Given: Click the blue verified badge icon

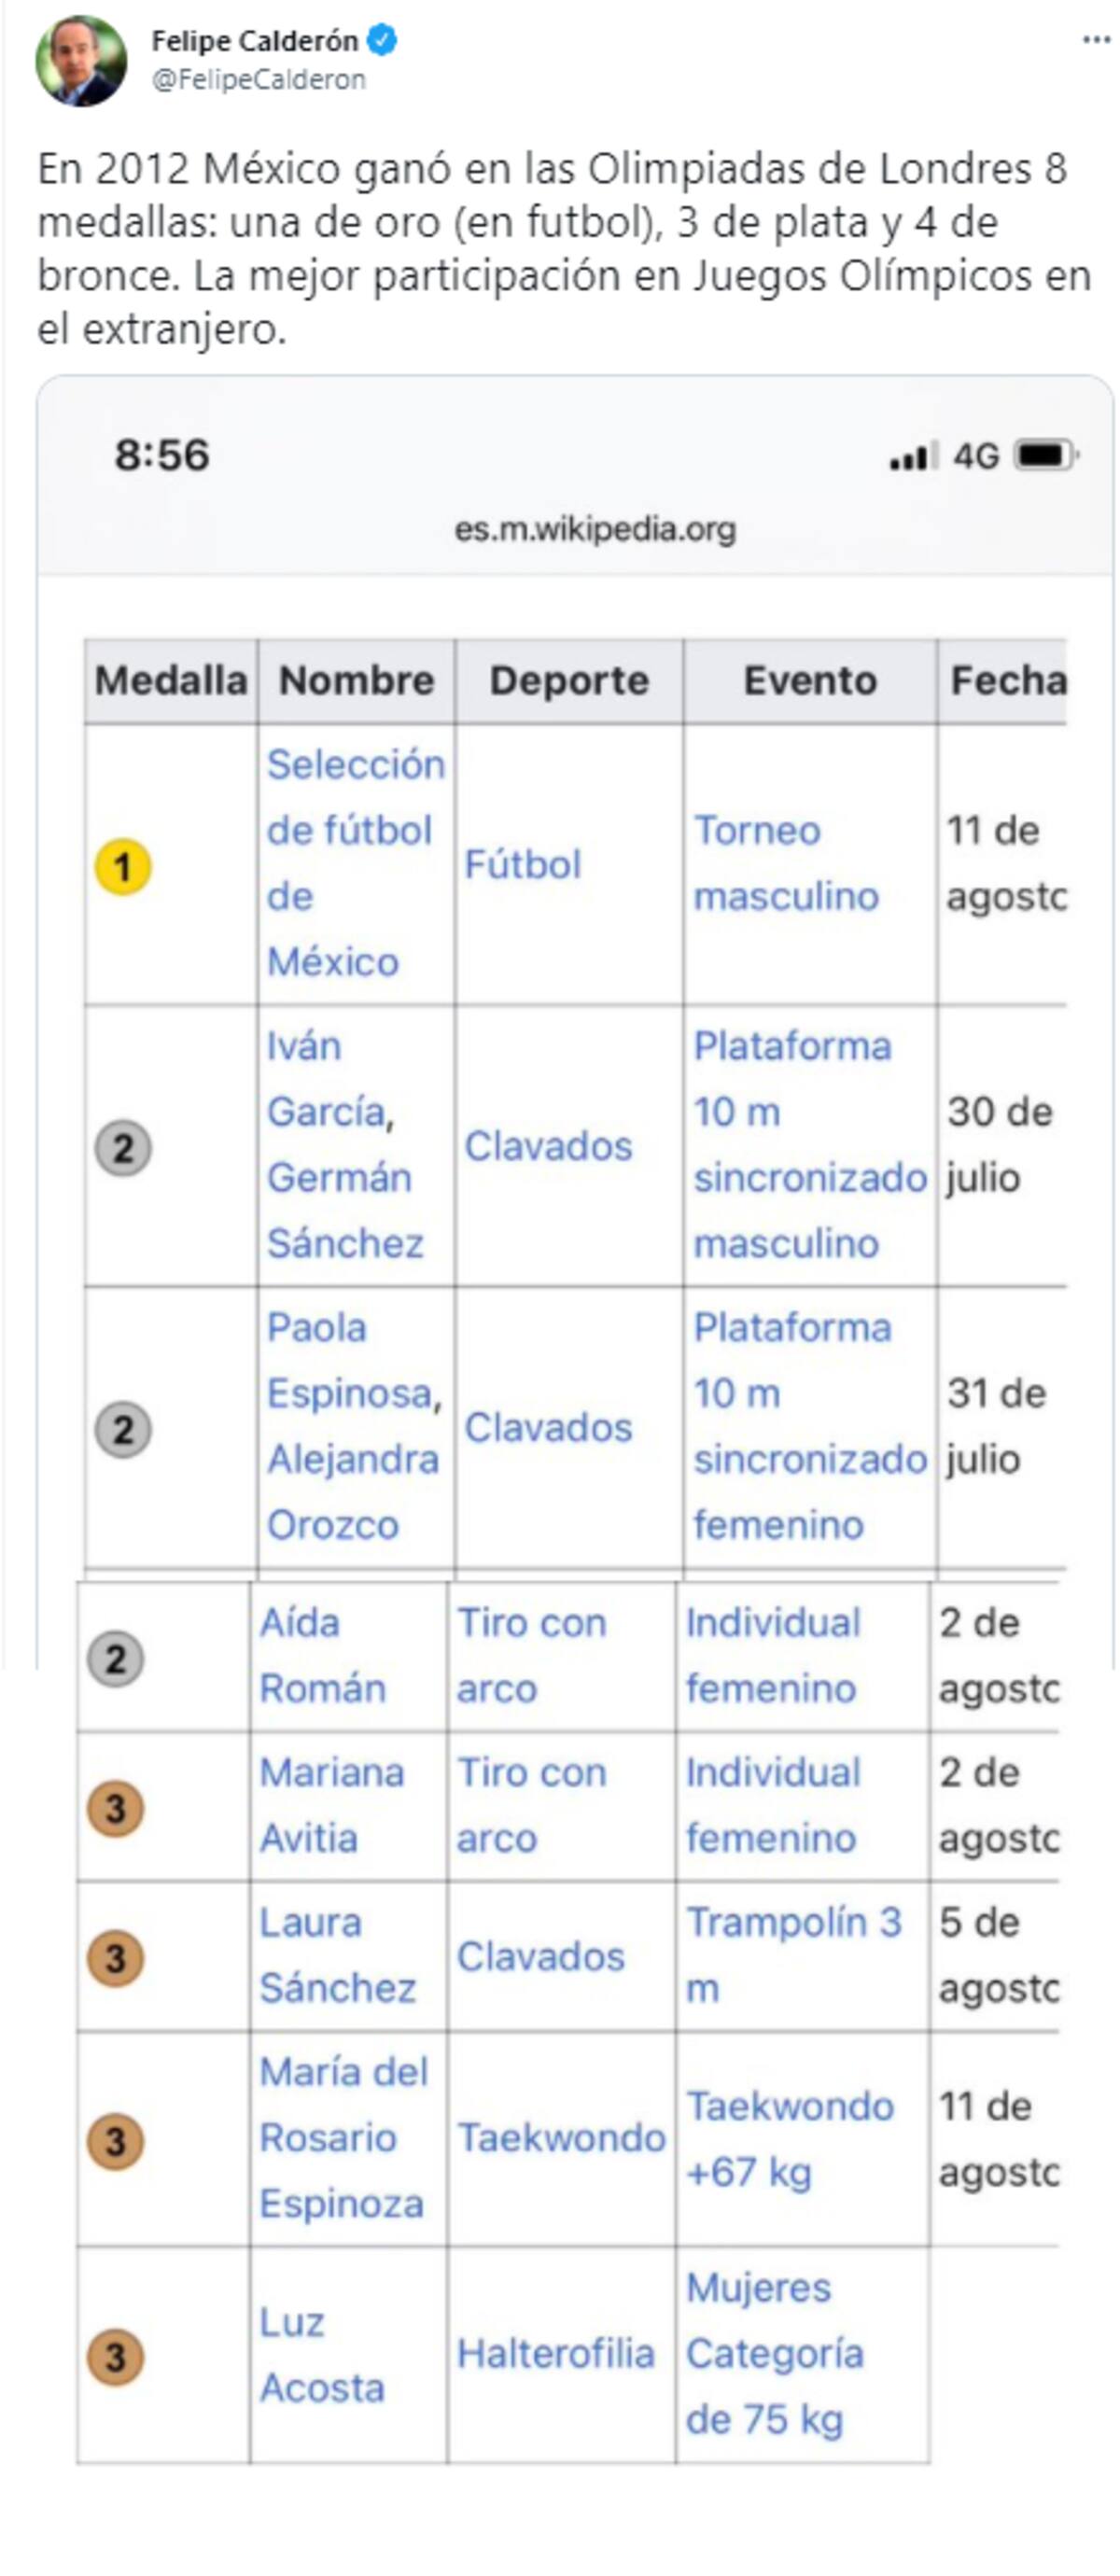Looking at the screenshot, I should [x=382, y=40].
